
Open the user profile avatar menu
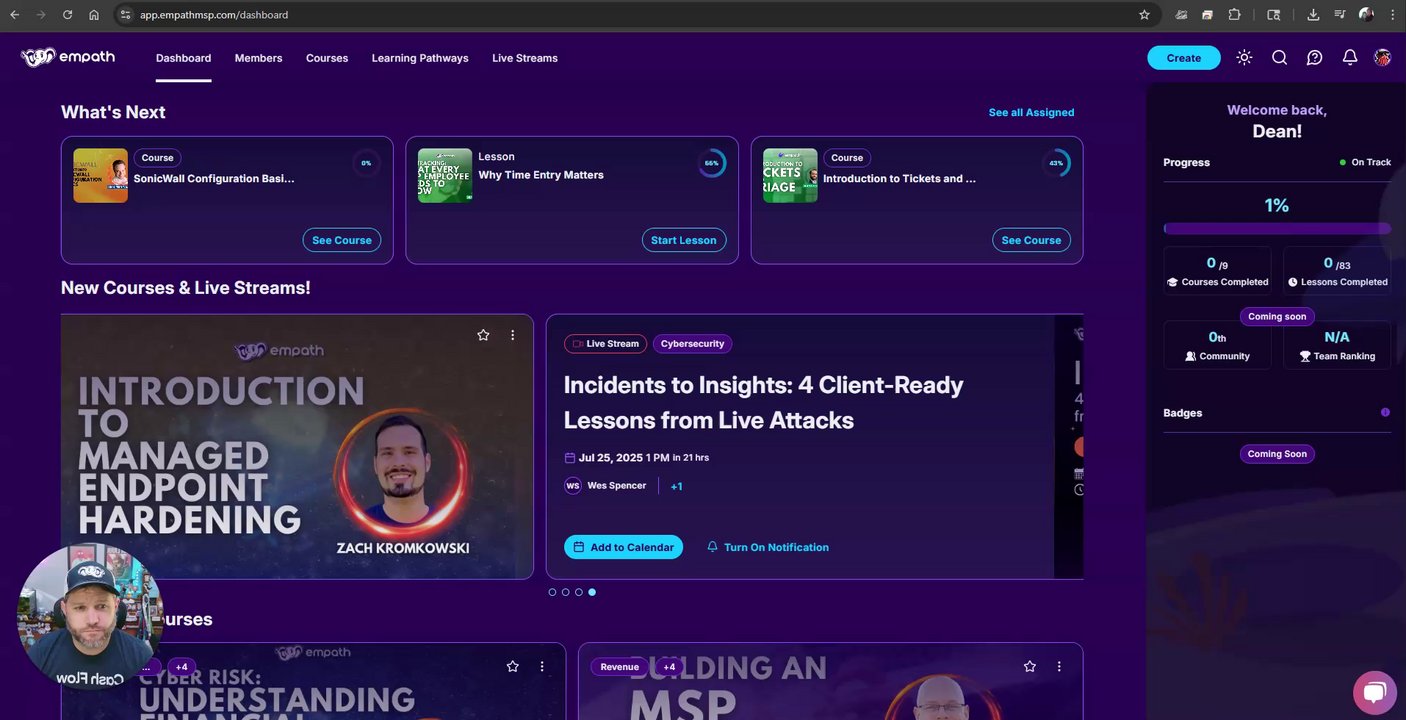pyautogui.click(x=1383, y=57)
